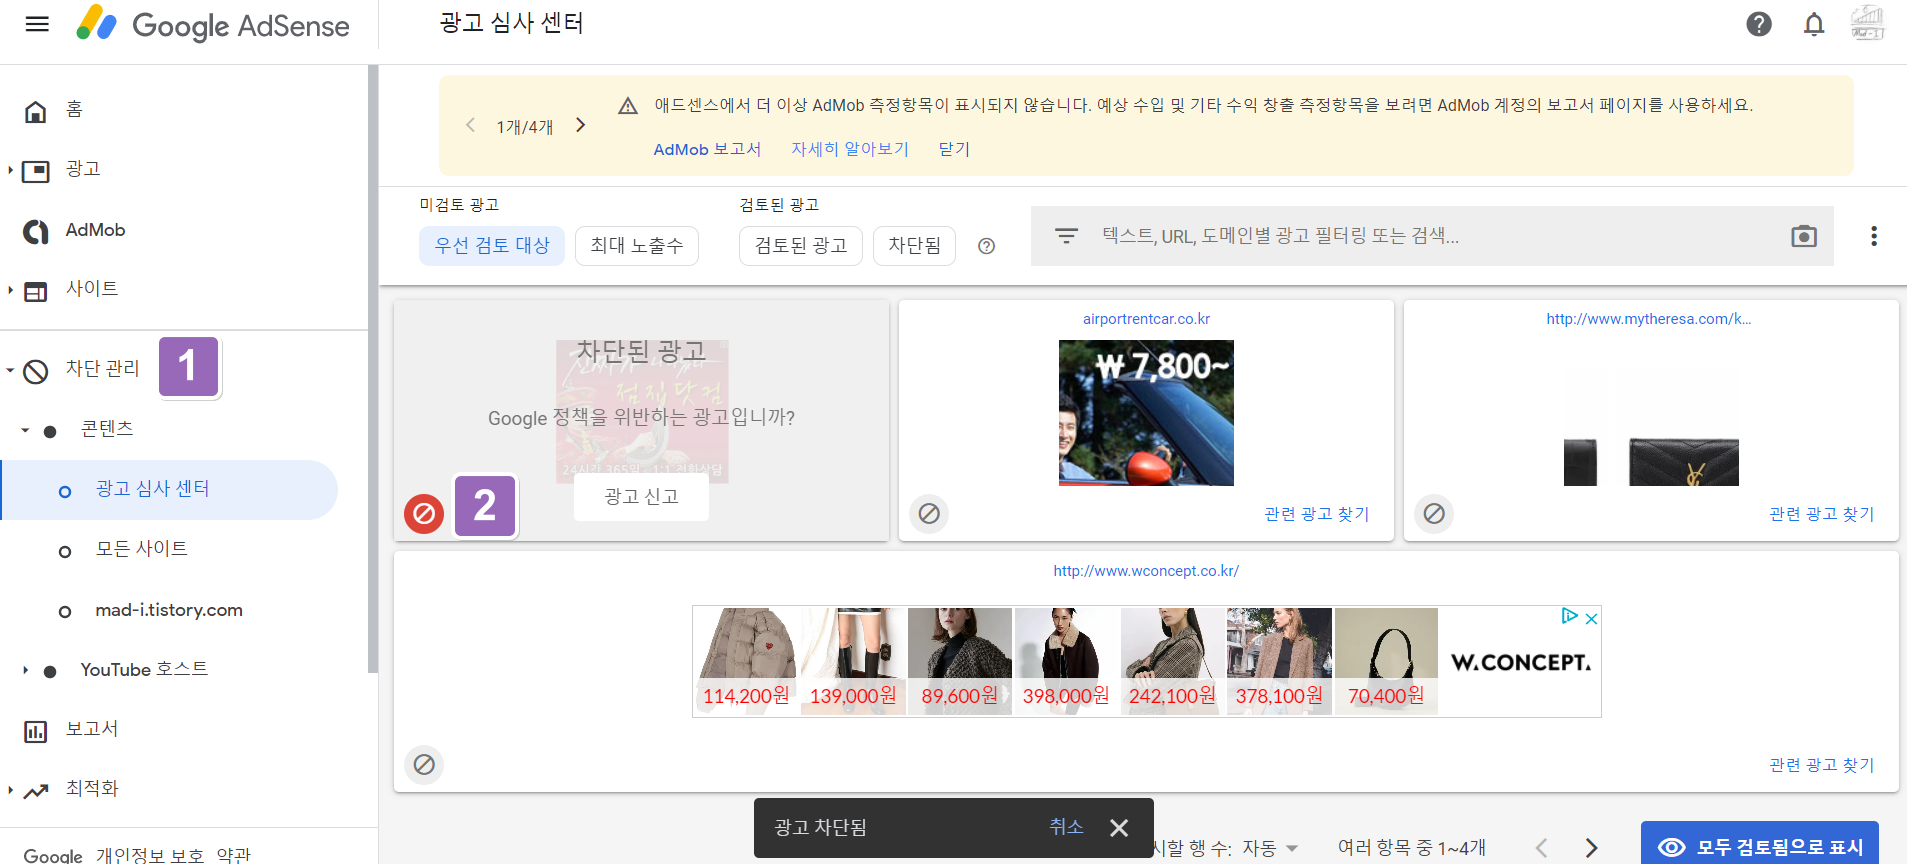The height and width of the screenshot is (864, 1907).
Task: Click the 114,200원 jacket product in ad
Action: pyautogui.click(x=746, y=661)
